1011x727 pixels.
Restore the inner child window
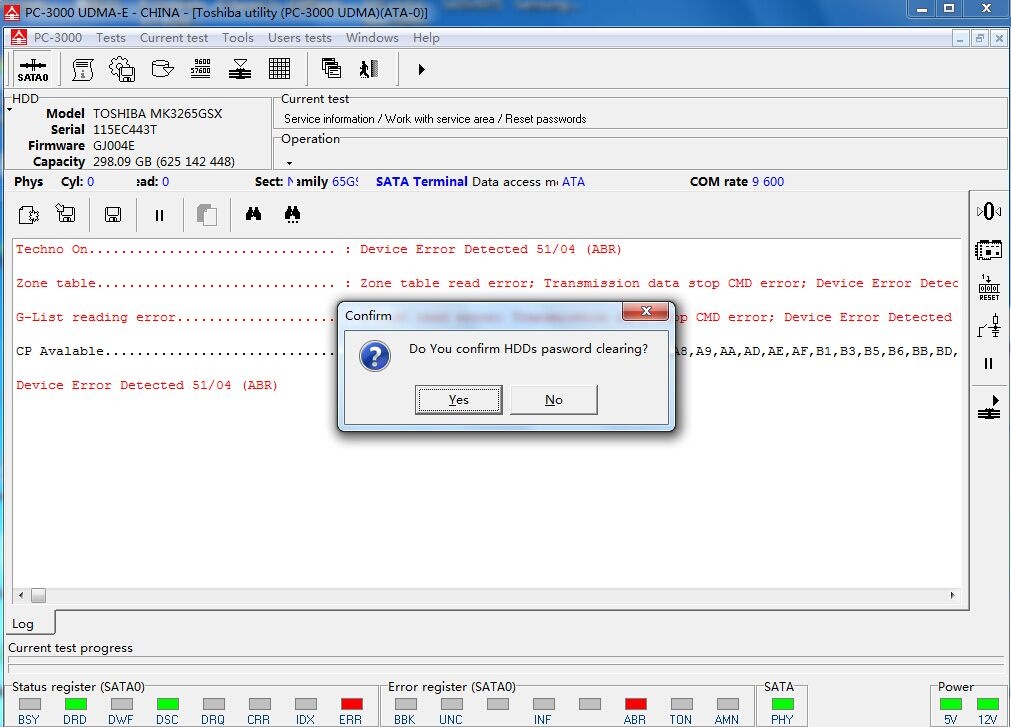(979, 39)
